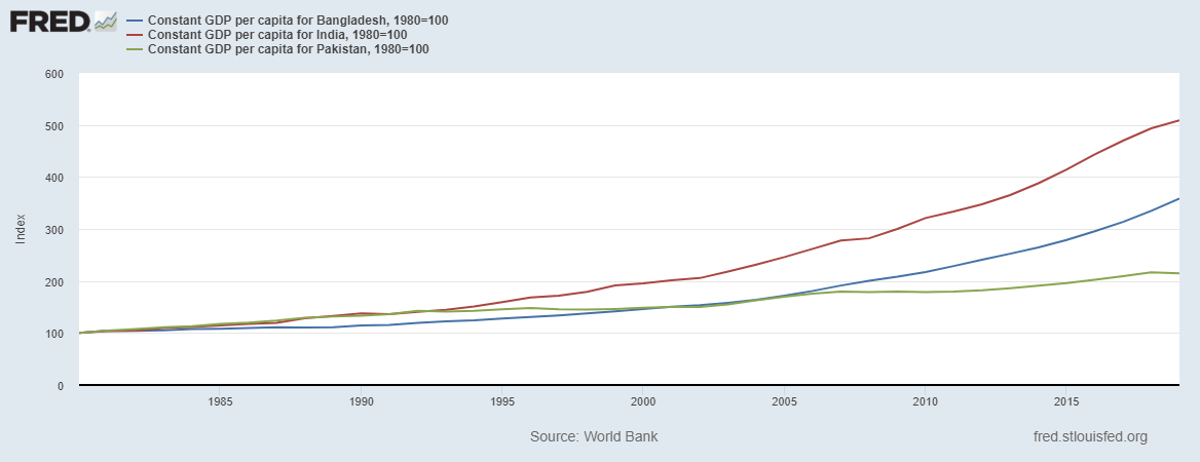Click the 1985 x-axis year label
The image size is (1200, 462).
coord(220,401)
